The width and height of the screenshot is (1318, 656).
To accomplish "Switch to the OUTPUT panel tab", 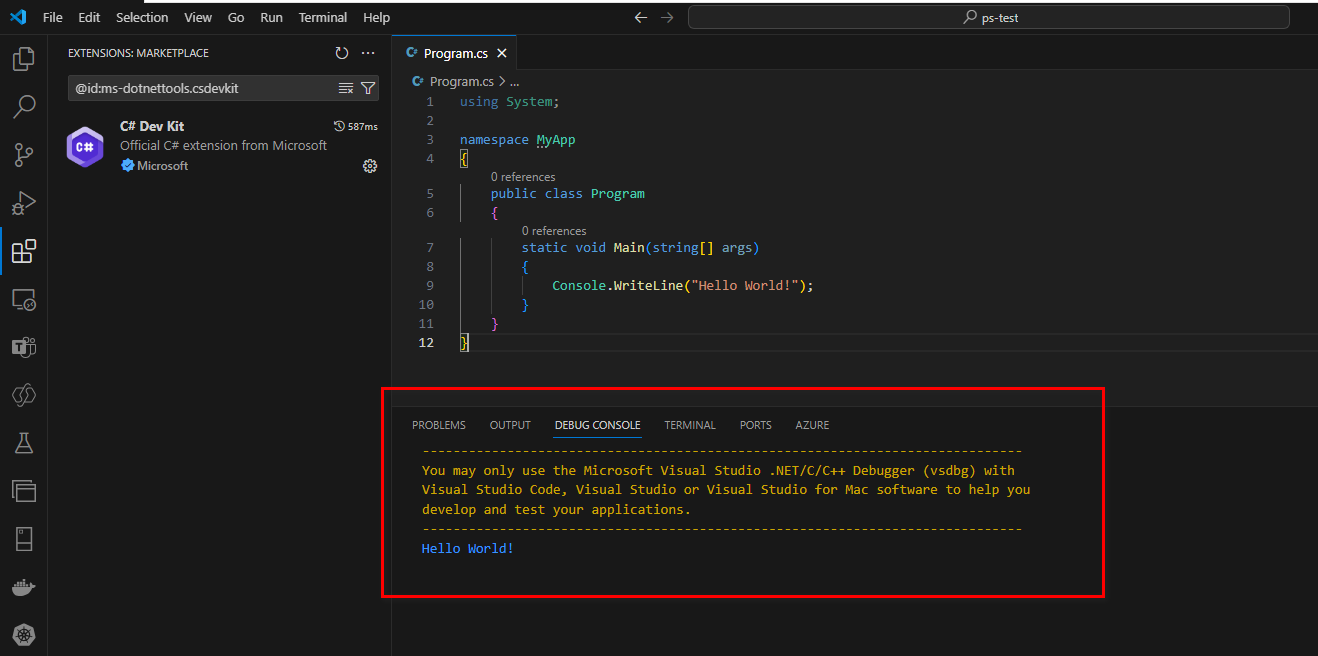I will 510,425.
